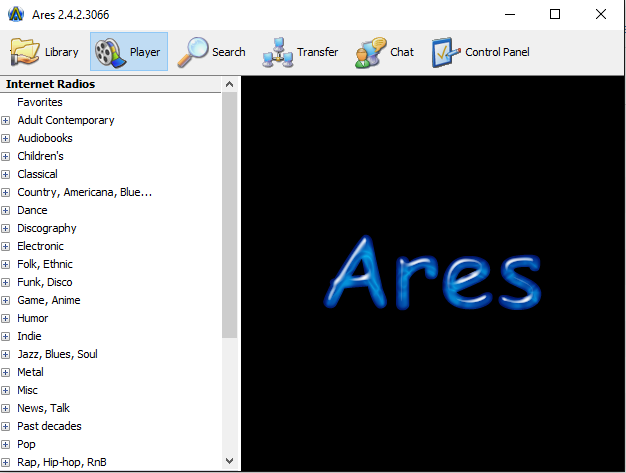Expand the News, Talk node
This screenshot has width=626, height=473.
coord(6,408)
